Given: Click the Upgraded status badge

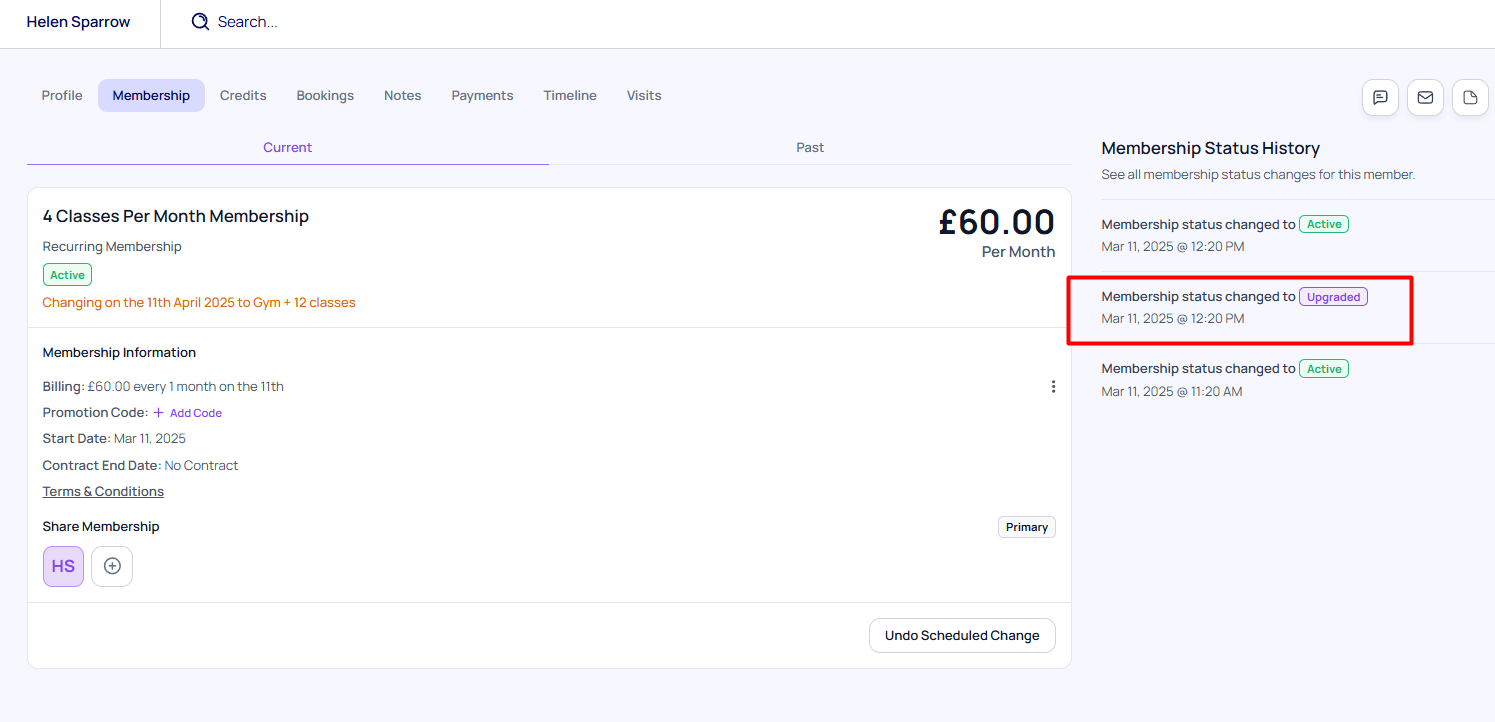Looking at the screenshot, I should click(1333, 297).
